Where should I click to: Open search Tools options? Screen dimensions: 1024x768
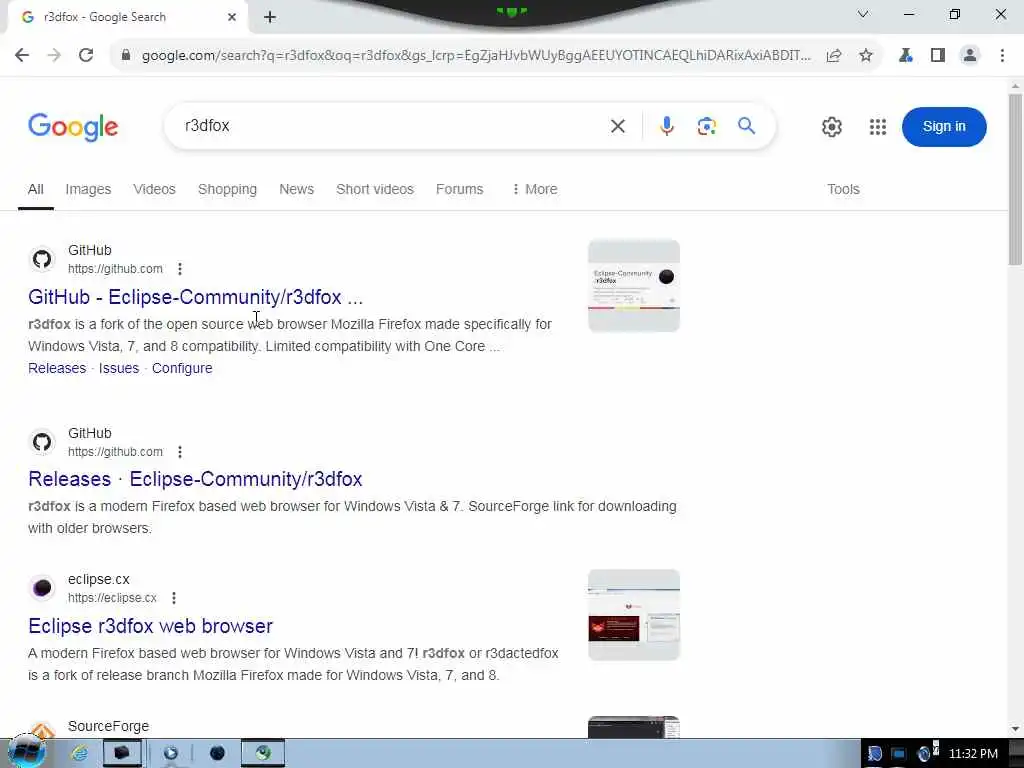click(843, 189)
